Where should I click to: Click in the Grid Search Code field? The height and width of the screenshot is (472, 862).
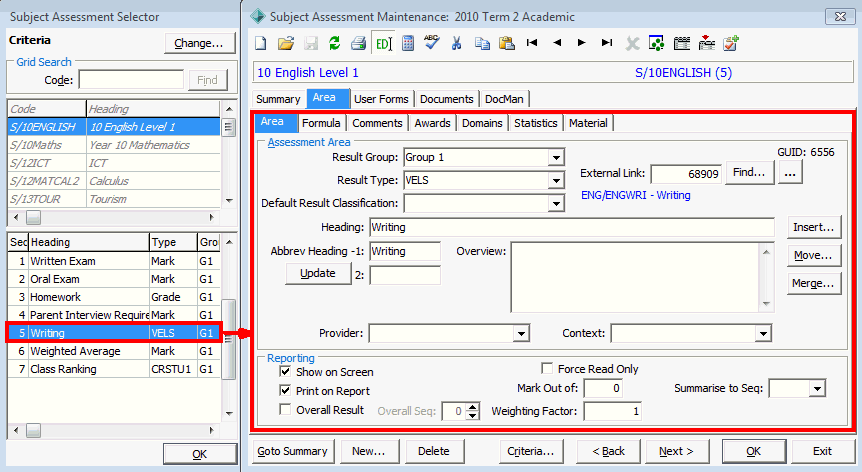coord(131,80)
